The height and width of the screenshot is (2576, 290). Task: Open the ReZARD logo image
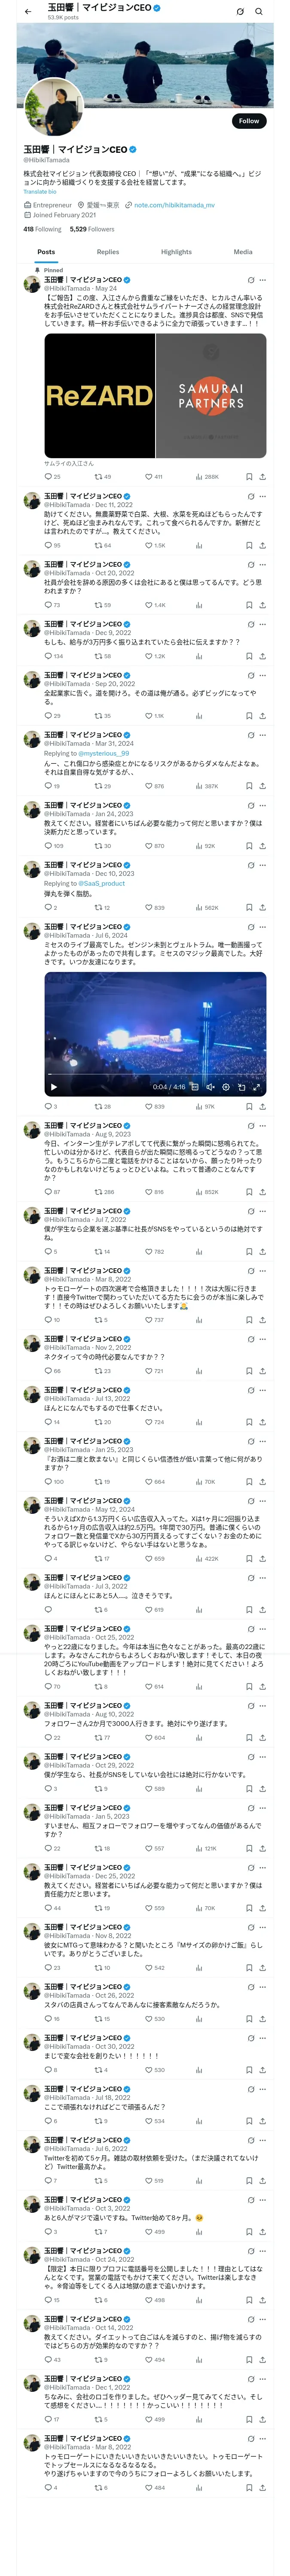click(x=99, y=395)
